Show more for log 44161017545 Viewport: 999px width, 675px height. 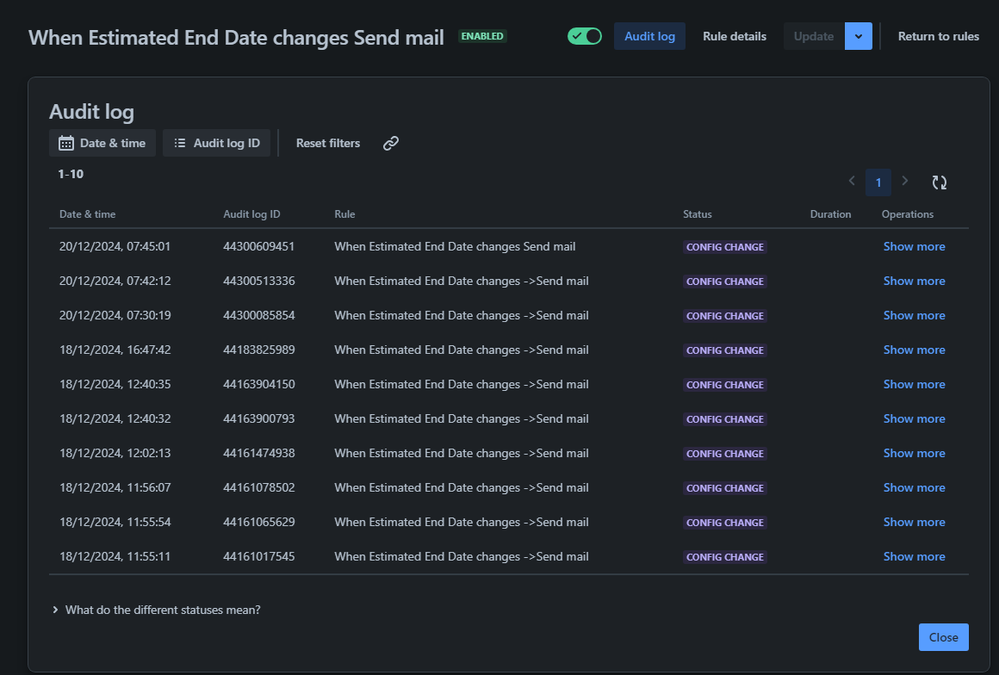(914, 556)
